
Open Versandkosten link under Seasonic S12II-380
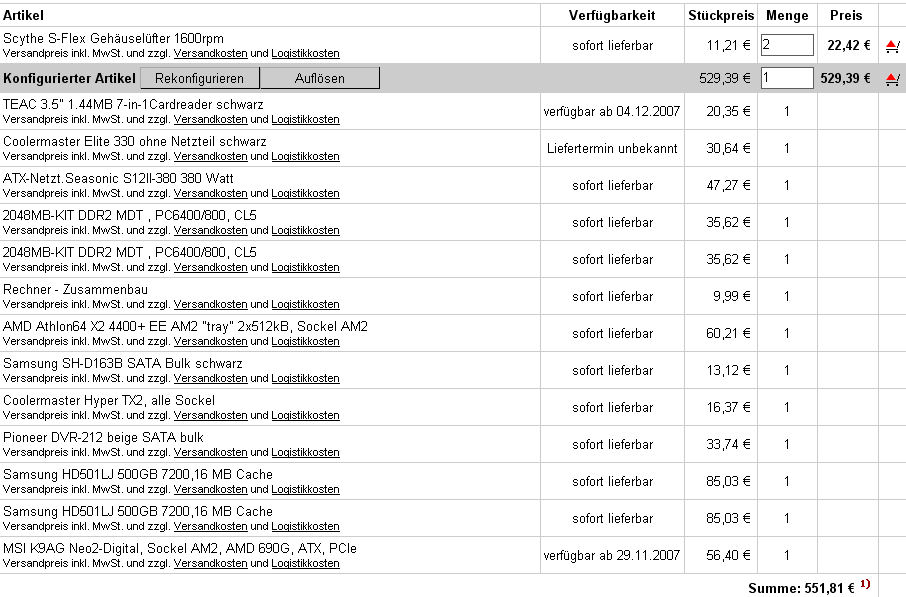tap(210, 193)
